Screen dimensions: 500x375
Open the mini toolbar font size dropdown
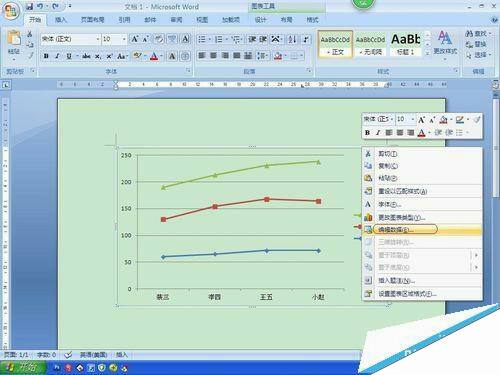(413, 119)
